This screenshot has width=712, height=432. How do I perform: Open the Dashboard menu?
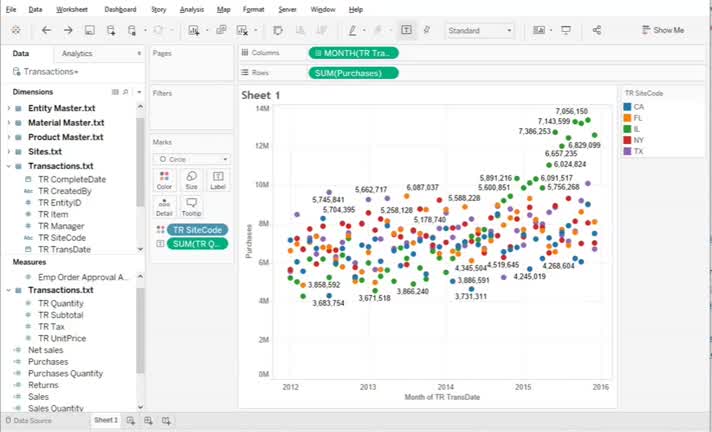(120, 9)
